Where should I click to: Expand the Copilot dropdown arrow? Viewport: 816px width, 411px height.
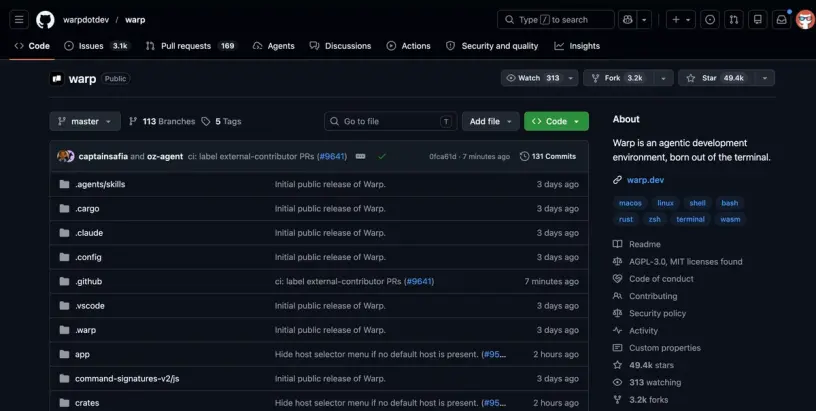click(x=644, y=20)
